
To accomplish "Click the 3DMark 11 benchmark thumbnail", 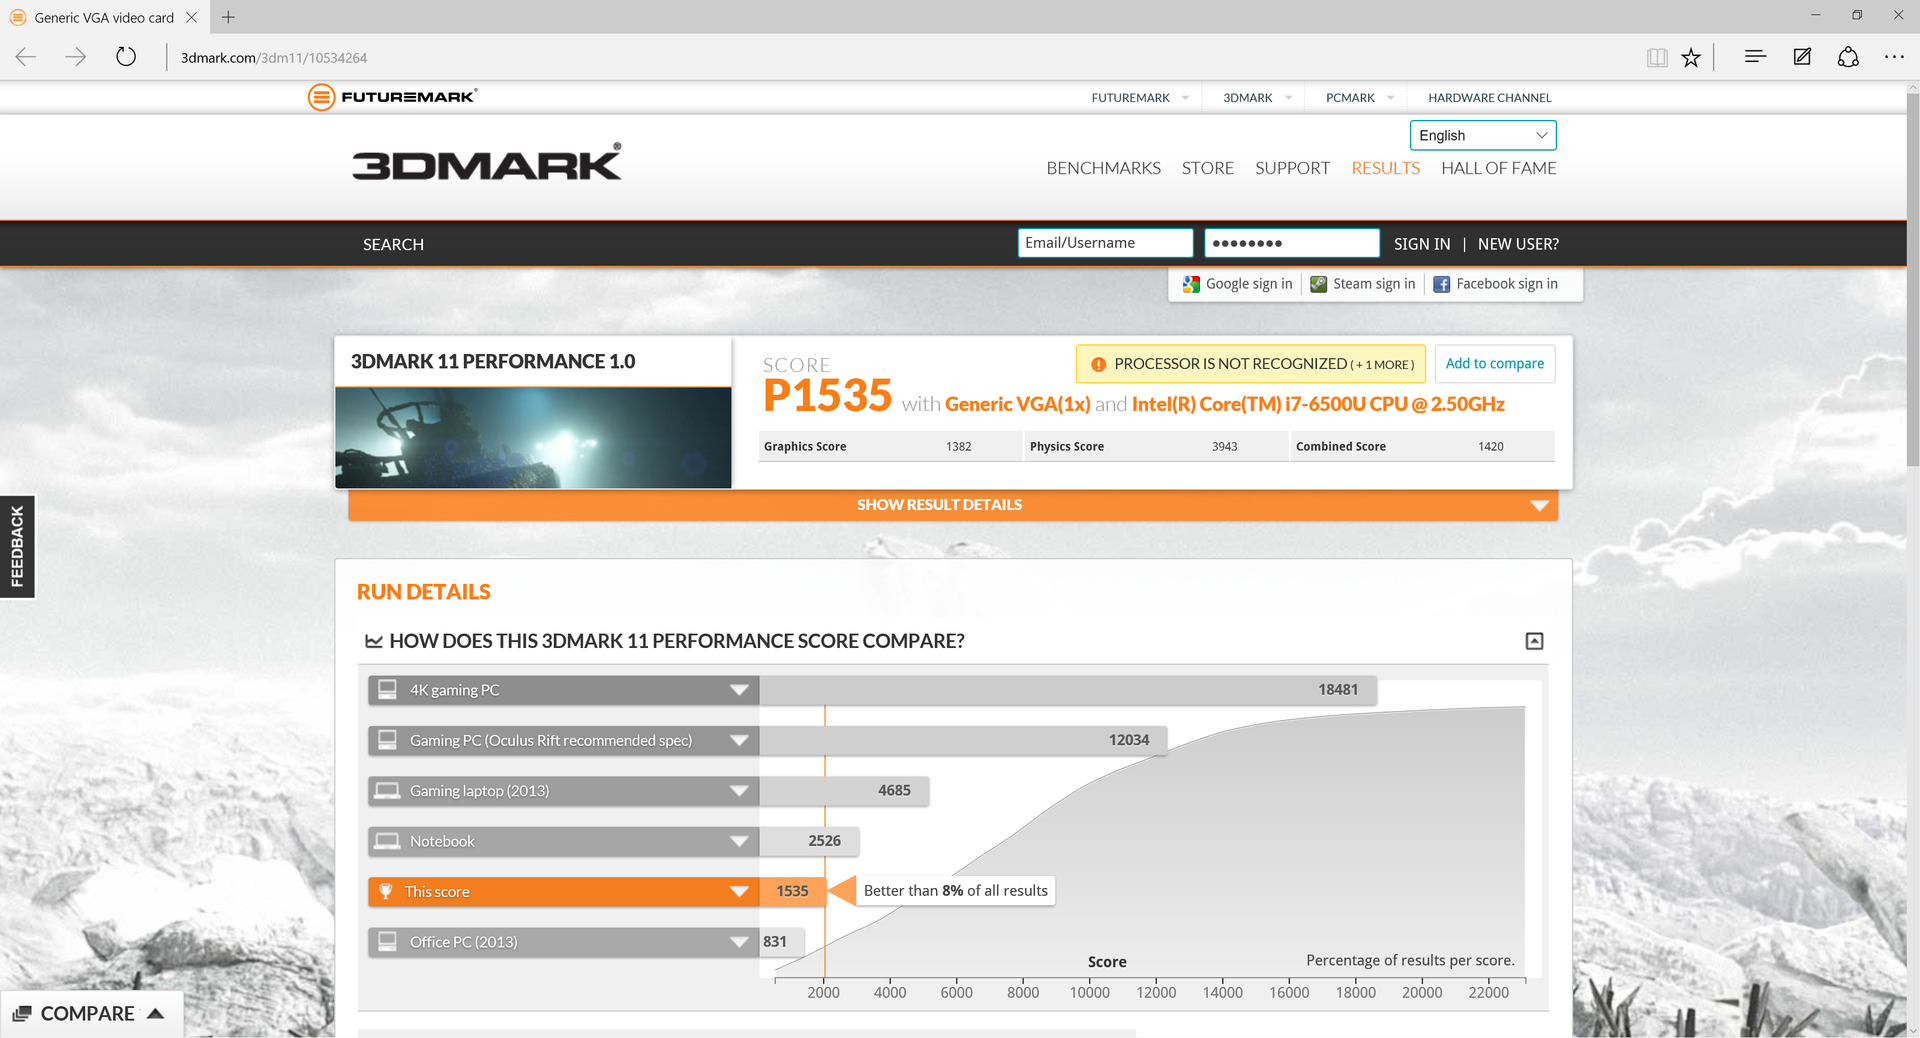I will (x=533, y=438).
